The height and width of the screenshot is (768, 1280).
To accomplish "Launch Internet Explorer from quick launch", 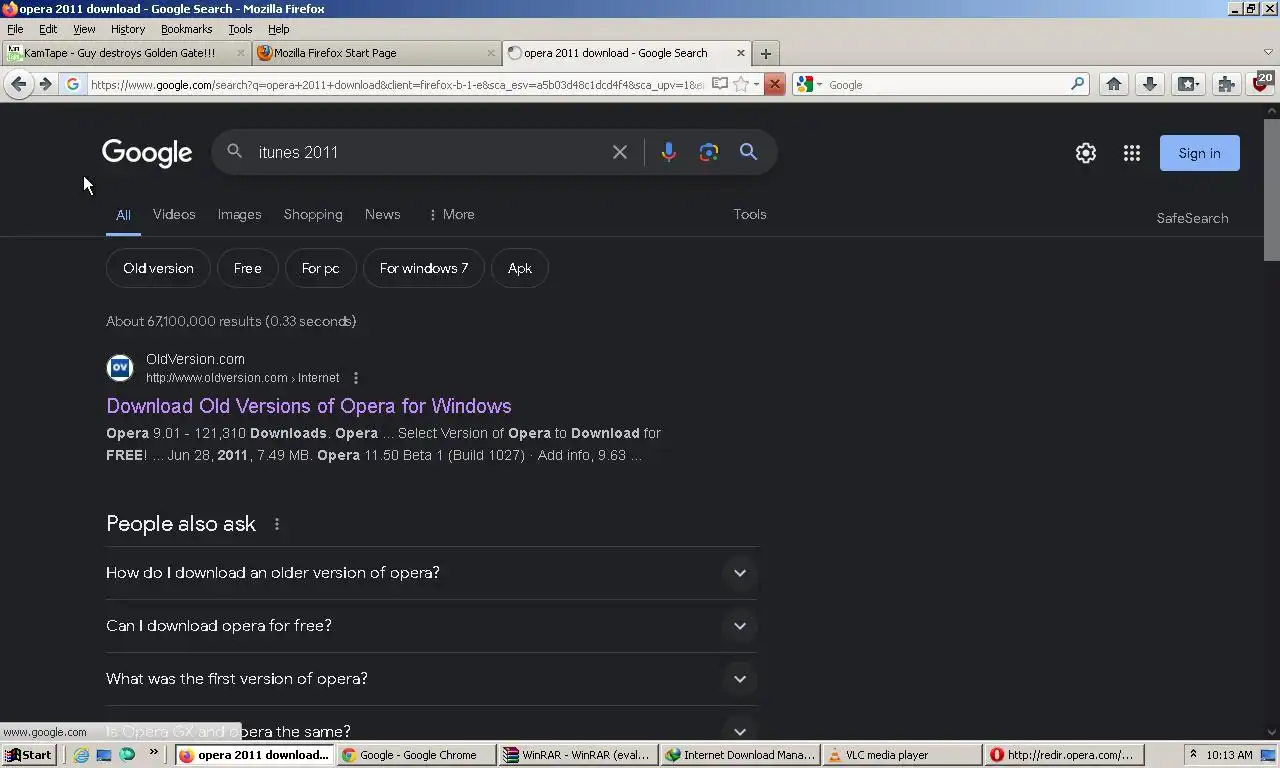I will coord(81,755).
